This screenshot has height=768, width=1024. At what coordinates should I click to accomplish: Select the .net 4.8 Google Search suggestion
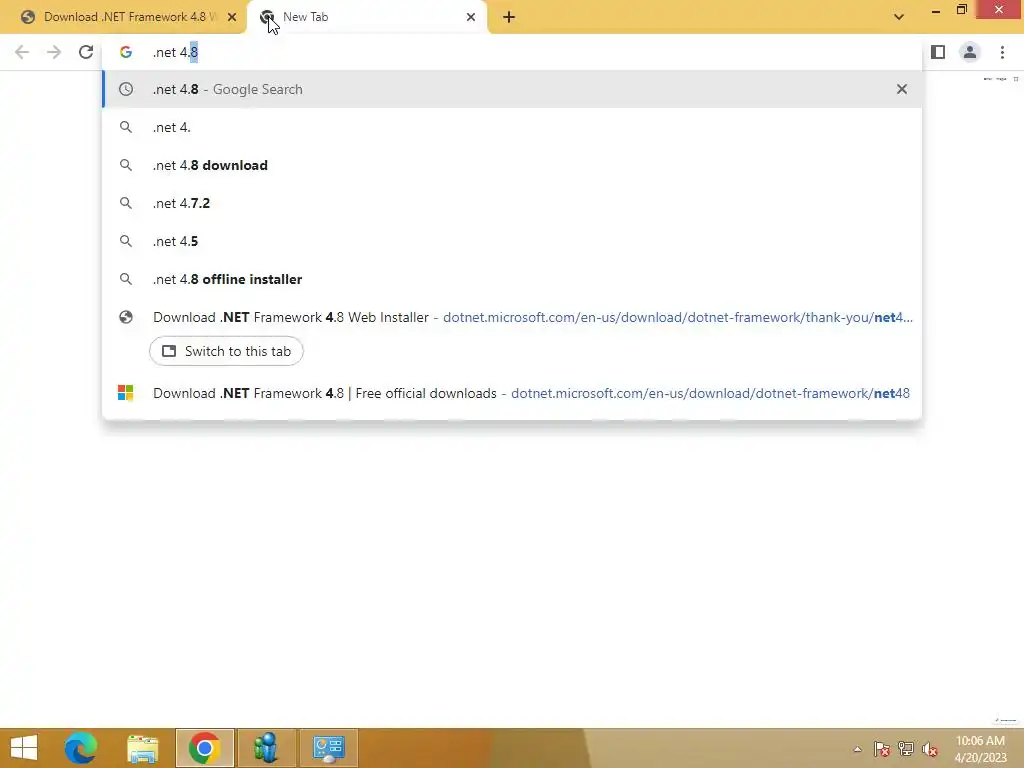(512, 89)
